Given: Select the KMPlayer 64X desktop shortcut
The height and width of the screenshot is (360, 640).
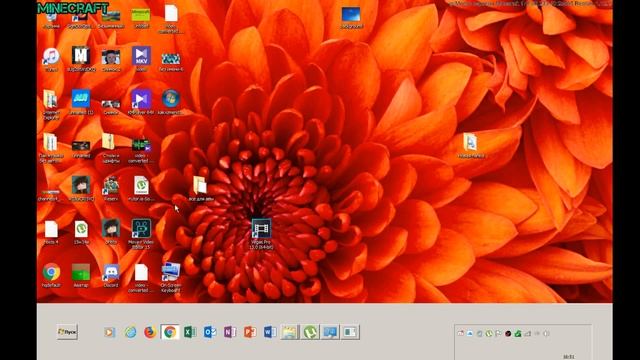Looking at the screenshot, I should [141, 102].
